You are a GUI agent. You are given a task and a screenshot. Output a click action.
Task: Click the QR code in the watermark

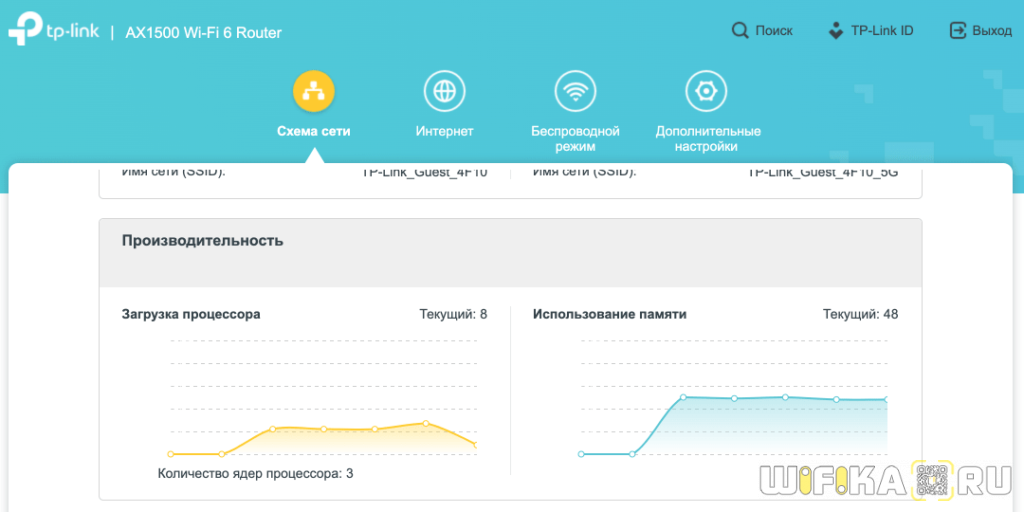pos(930,481)
